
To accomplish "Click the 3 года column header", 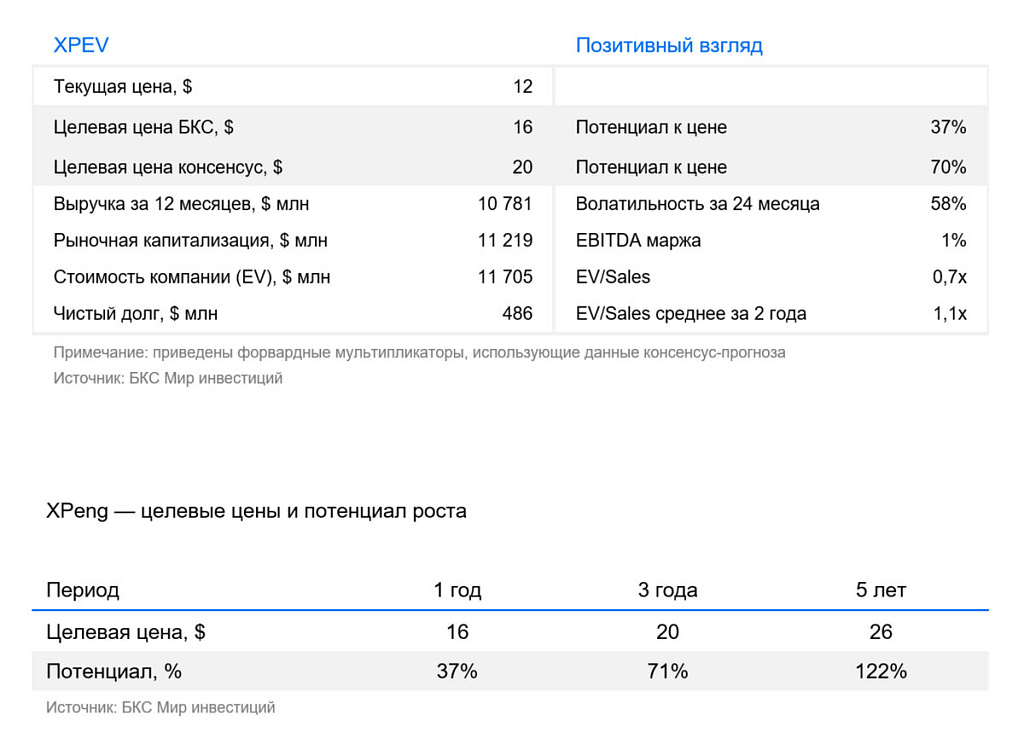I will click(667, 590).
